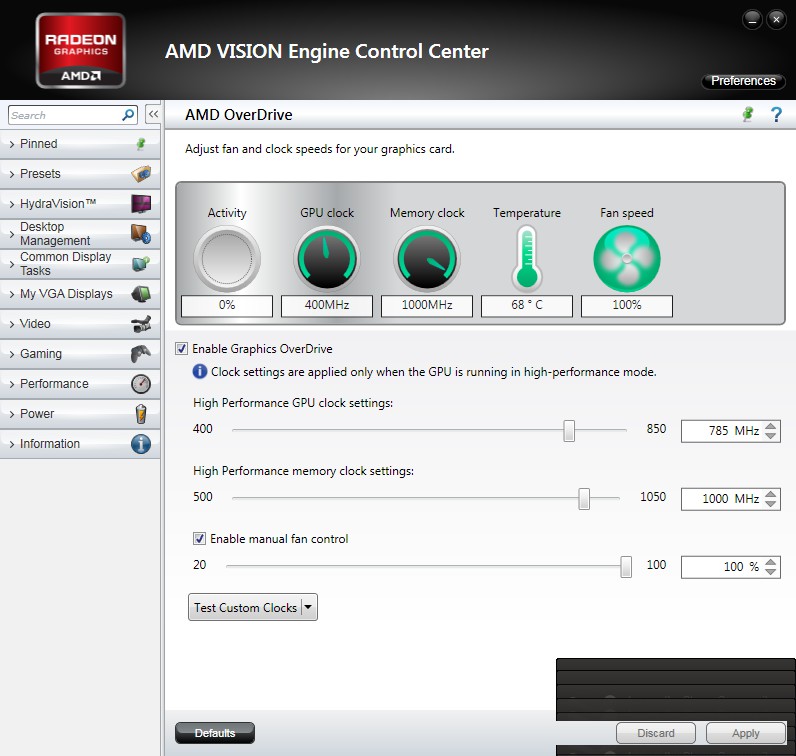Screen dimensions: 796x756
Task: Click the Performance gauge icon
Action: (141, 384)
